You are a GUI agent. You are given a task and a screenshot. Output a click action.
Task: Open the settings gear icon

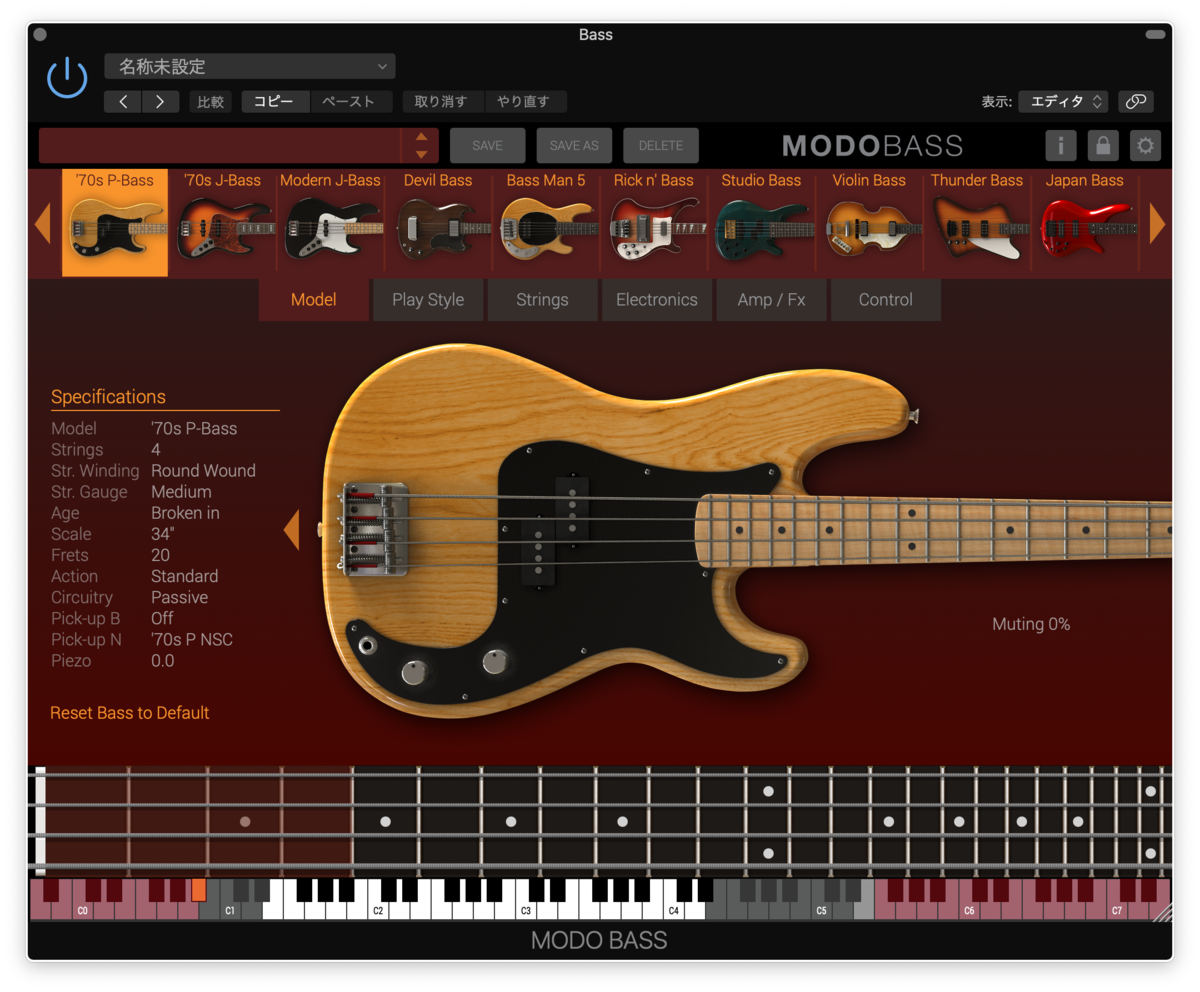click(1145, 145)
